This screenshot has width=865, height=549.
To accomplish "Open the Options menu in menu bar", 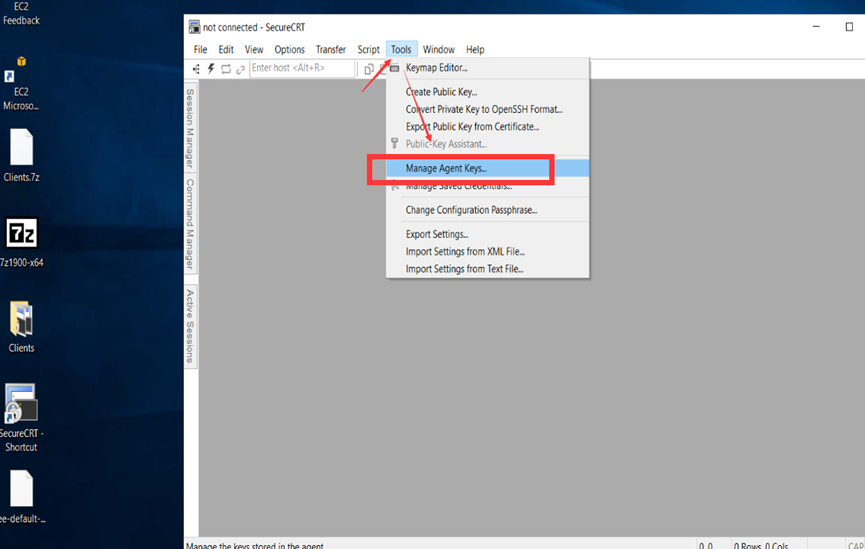I will [x=289, y=49].
